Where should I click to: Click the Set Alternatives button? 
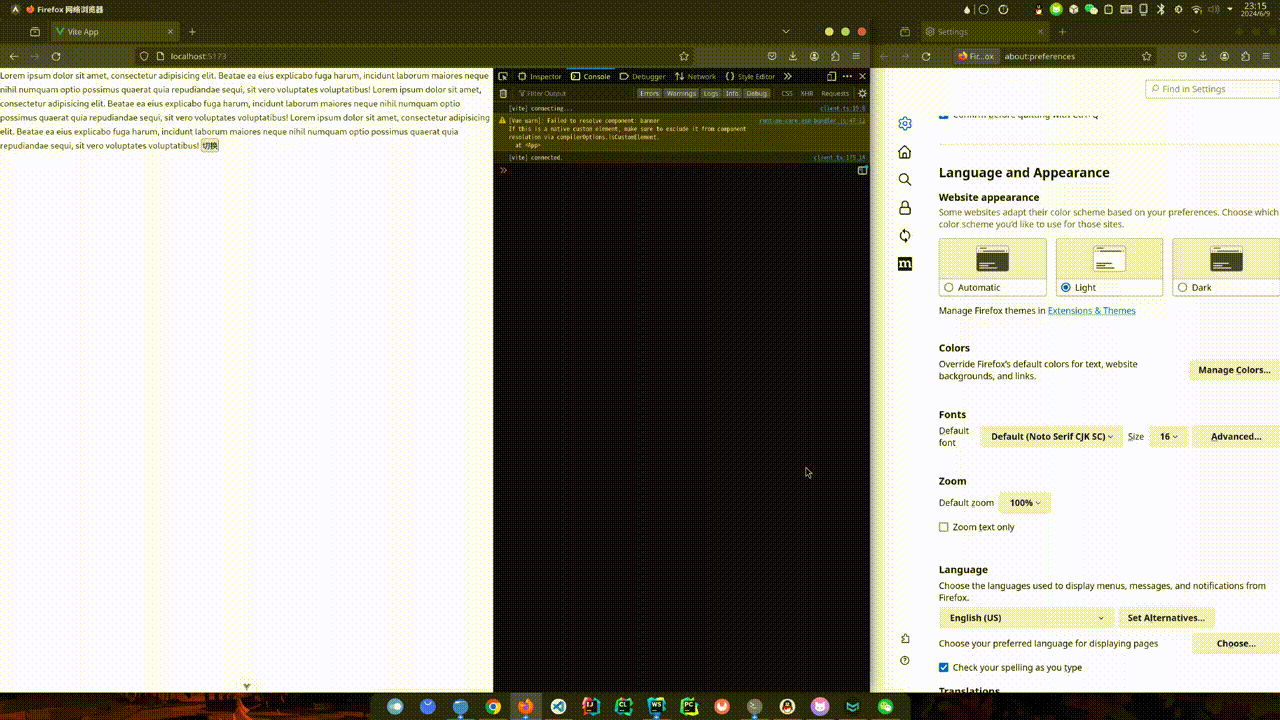coord(1166,618)
